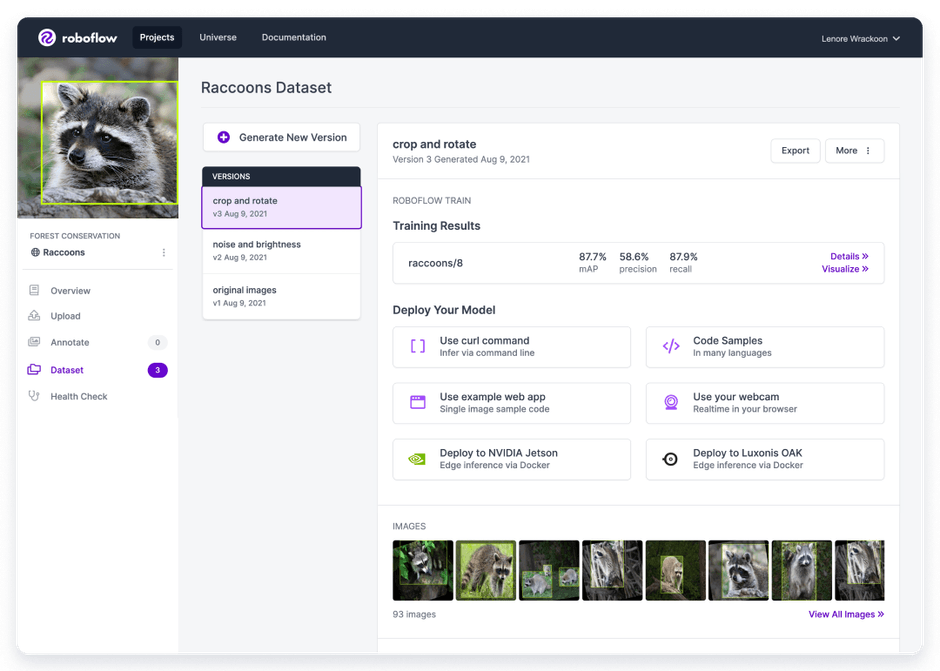940x671 pixels.
Task: Expand the More options menu
Action: [x=854, y=151]
